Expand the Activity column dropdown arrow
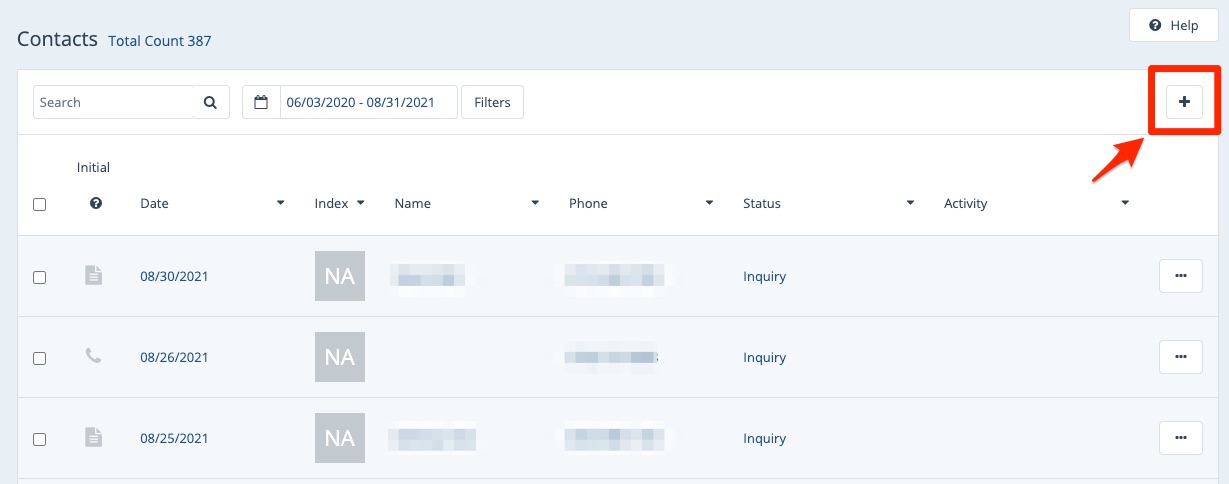 (x=1125, y=203)
